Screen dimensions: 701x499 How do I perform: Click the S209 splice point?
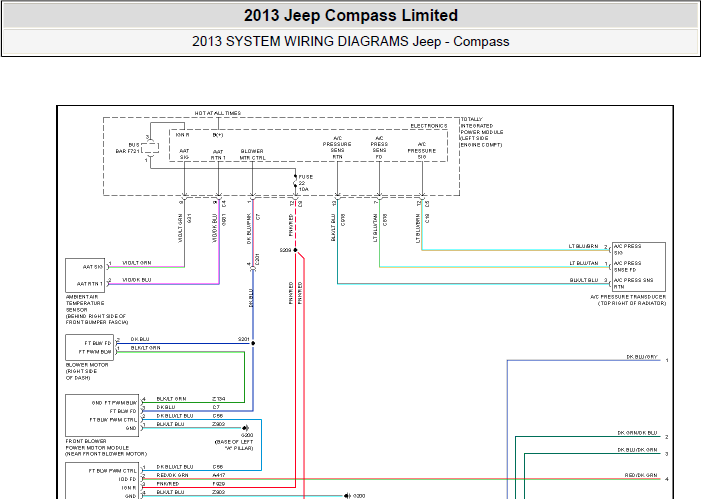tap(295, 250)
